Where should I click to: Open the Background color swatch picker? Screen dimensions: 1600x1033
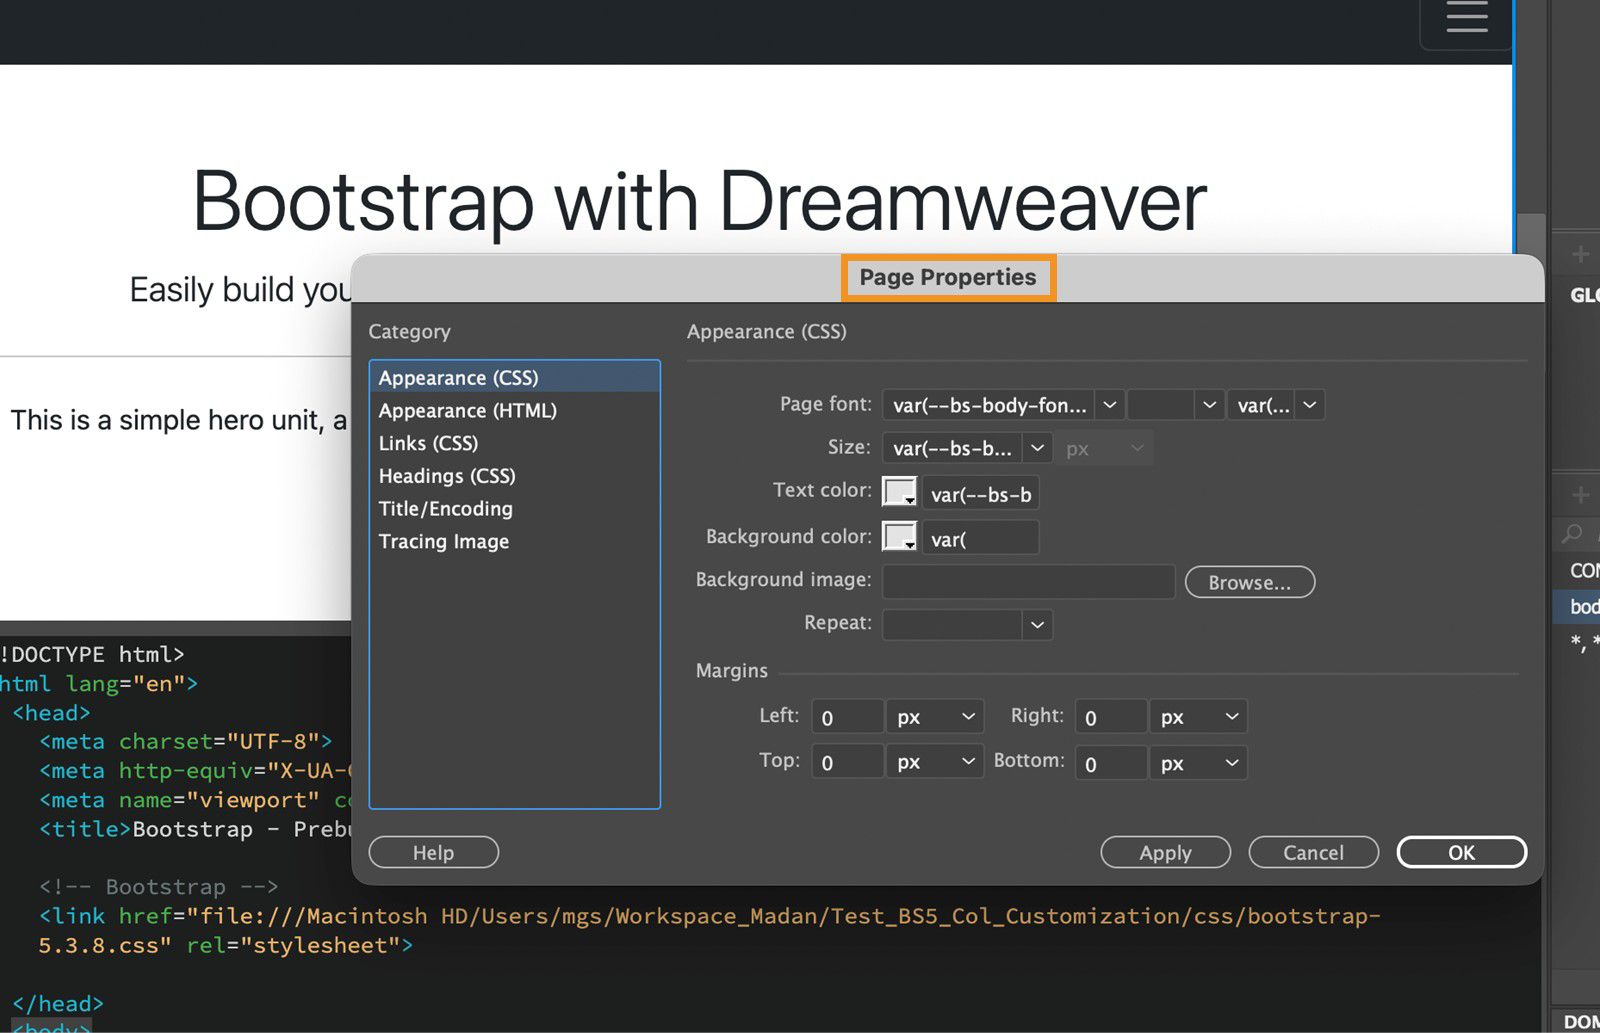coord(899,537)
